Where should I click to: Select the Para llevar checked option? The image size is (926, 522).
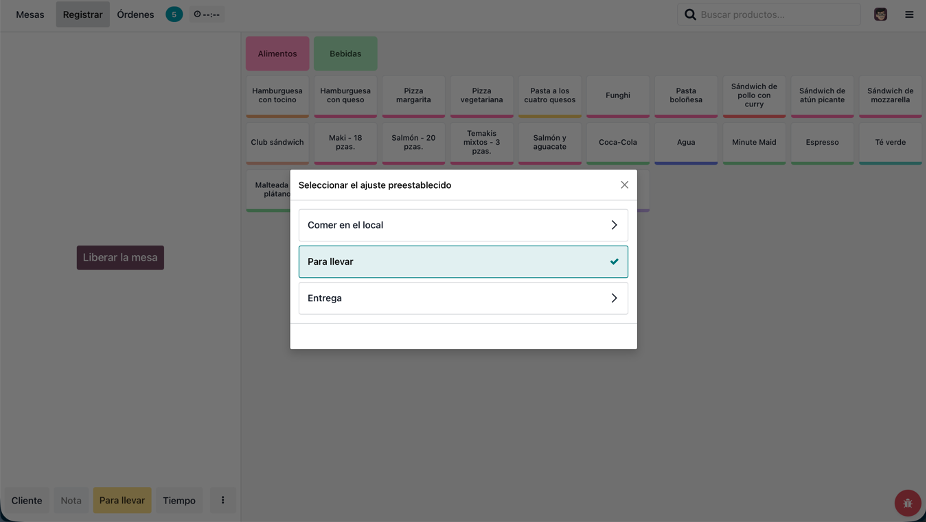pyautogui.click(x=463, y=262)
